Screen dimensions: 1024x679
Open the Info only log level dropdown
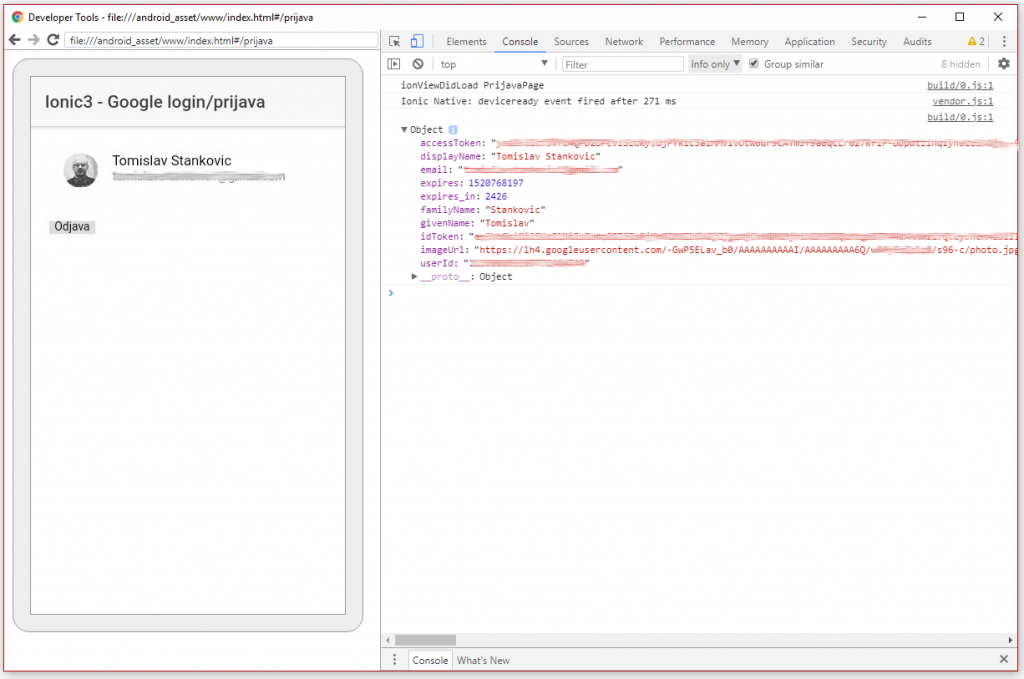pyautogui.click(x=715, y=64)
